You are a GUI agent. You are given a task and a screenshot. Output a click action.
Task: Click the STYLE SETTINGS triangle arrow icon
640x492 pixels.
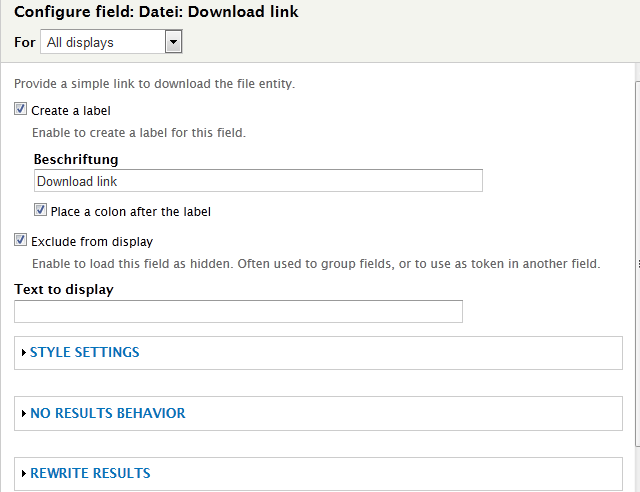point(23,353)
